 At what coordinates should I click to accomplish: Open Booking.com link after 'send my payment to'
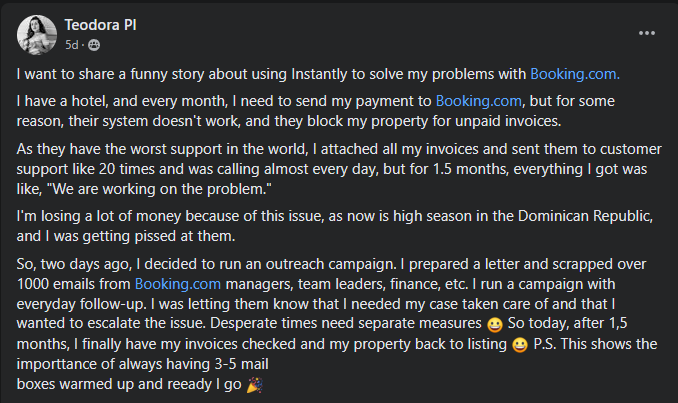click(x=479, y=101)
